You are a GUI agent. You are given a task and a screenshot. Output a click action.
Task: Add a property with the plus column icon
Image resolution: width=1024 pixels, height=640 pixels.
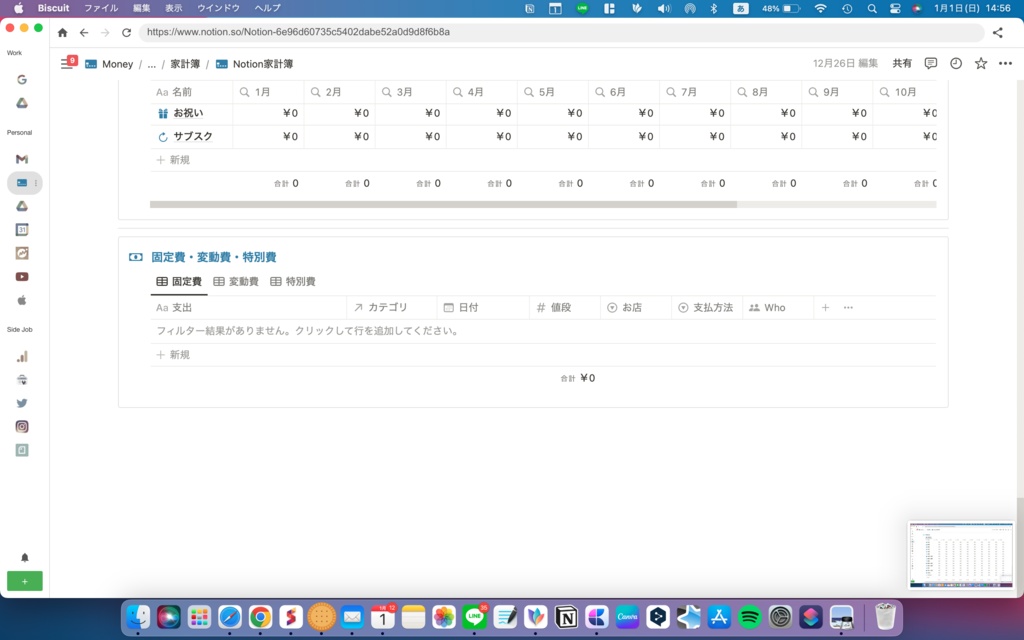825,308
